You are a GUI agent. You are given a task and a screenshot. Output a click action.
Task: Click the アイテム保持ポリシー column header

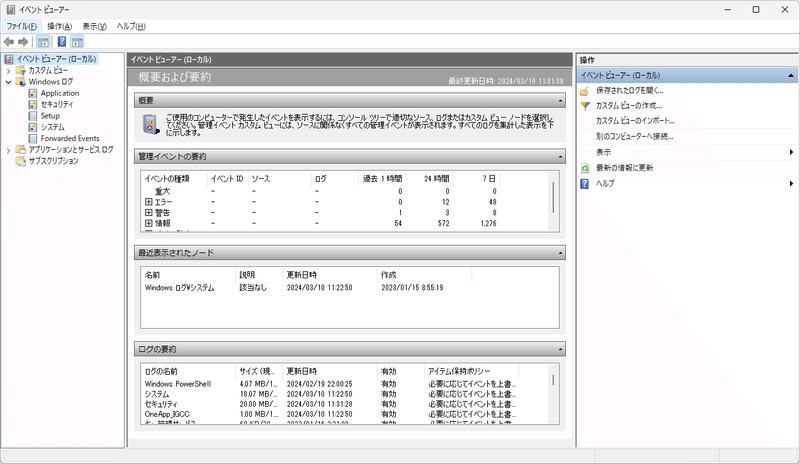coord(471,371)
